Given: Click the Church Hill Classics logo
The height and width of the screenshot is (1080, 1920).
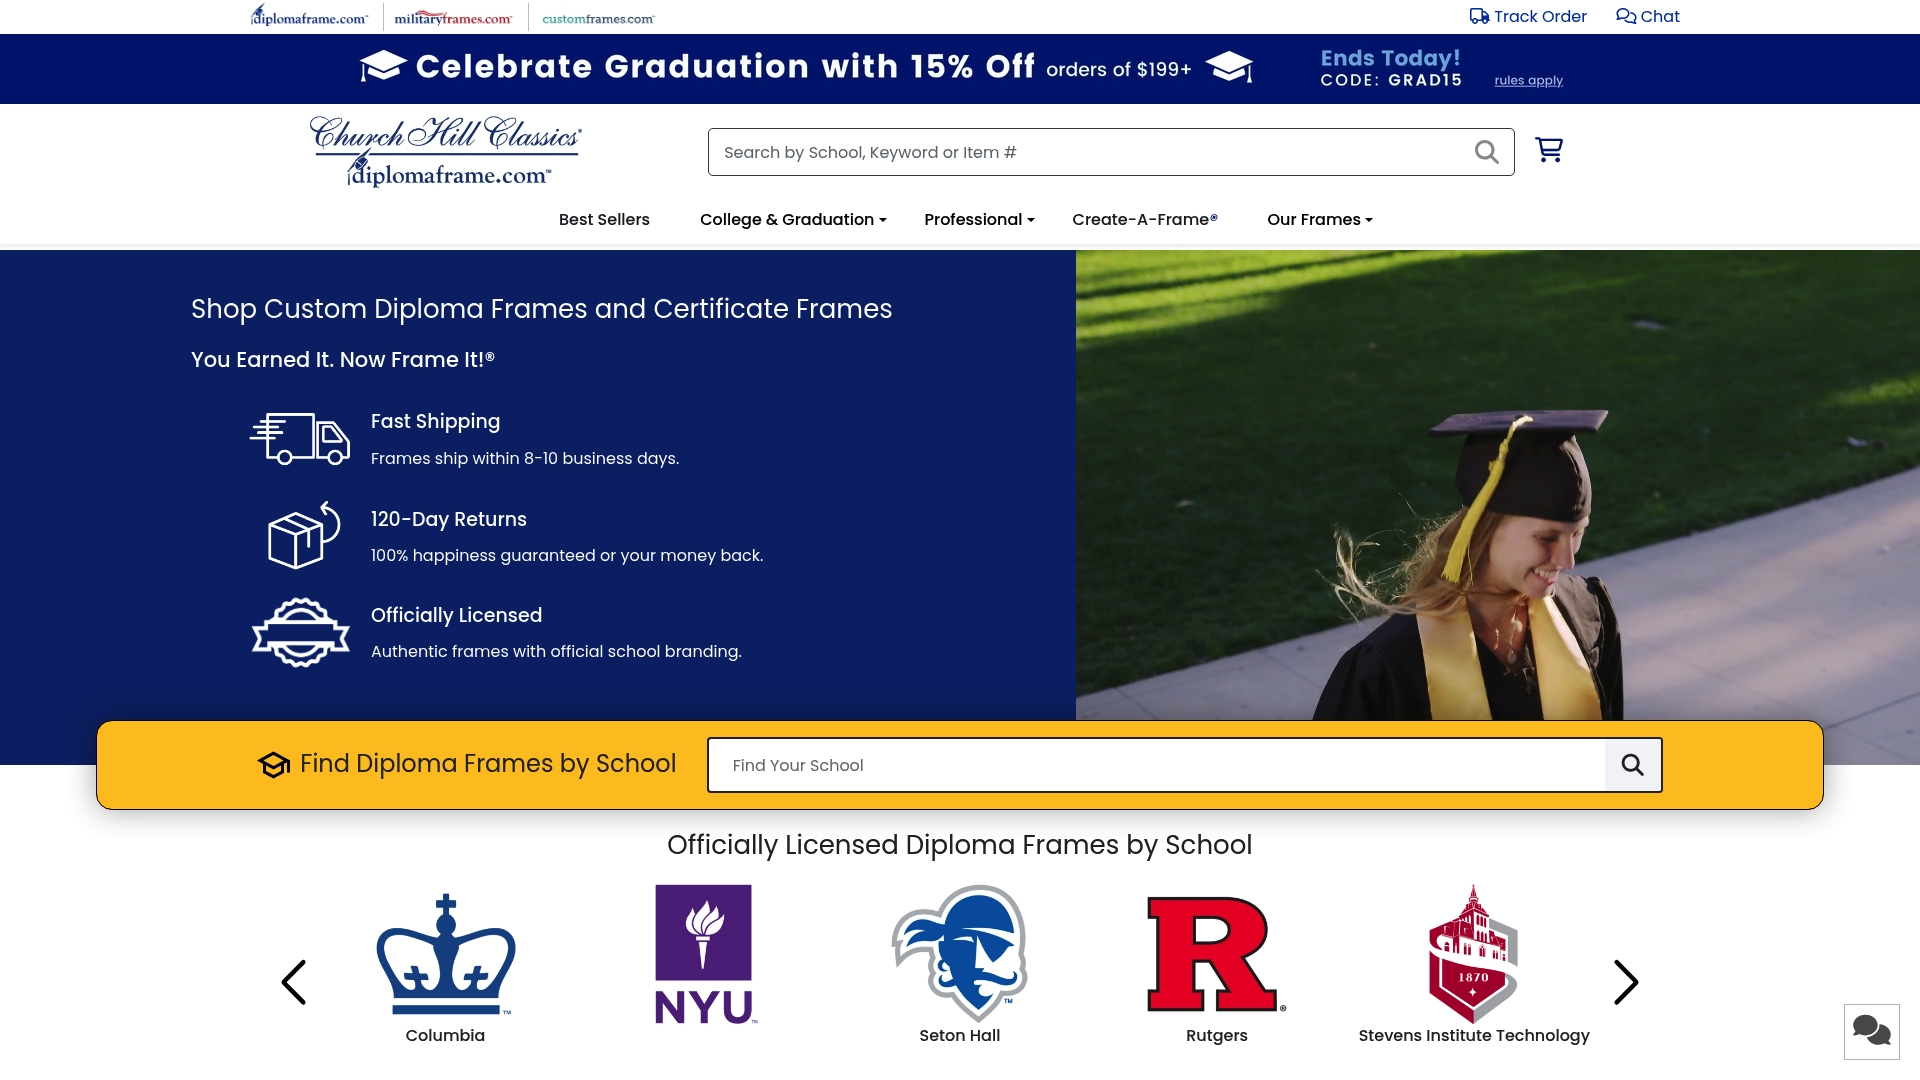Looking at the screenshot, I should 446,151.
